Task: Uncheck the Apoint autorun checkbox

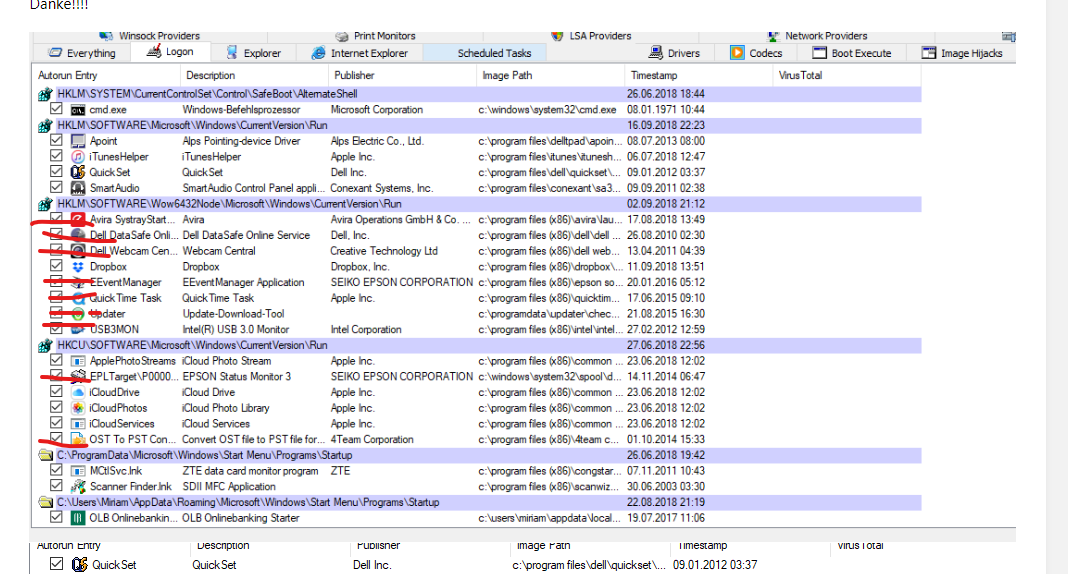Action: click(57, 140)
